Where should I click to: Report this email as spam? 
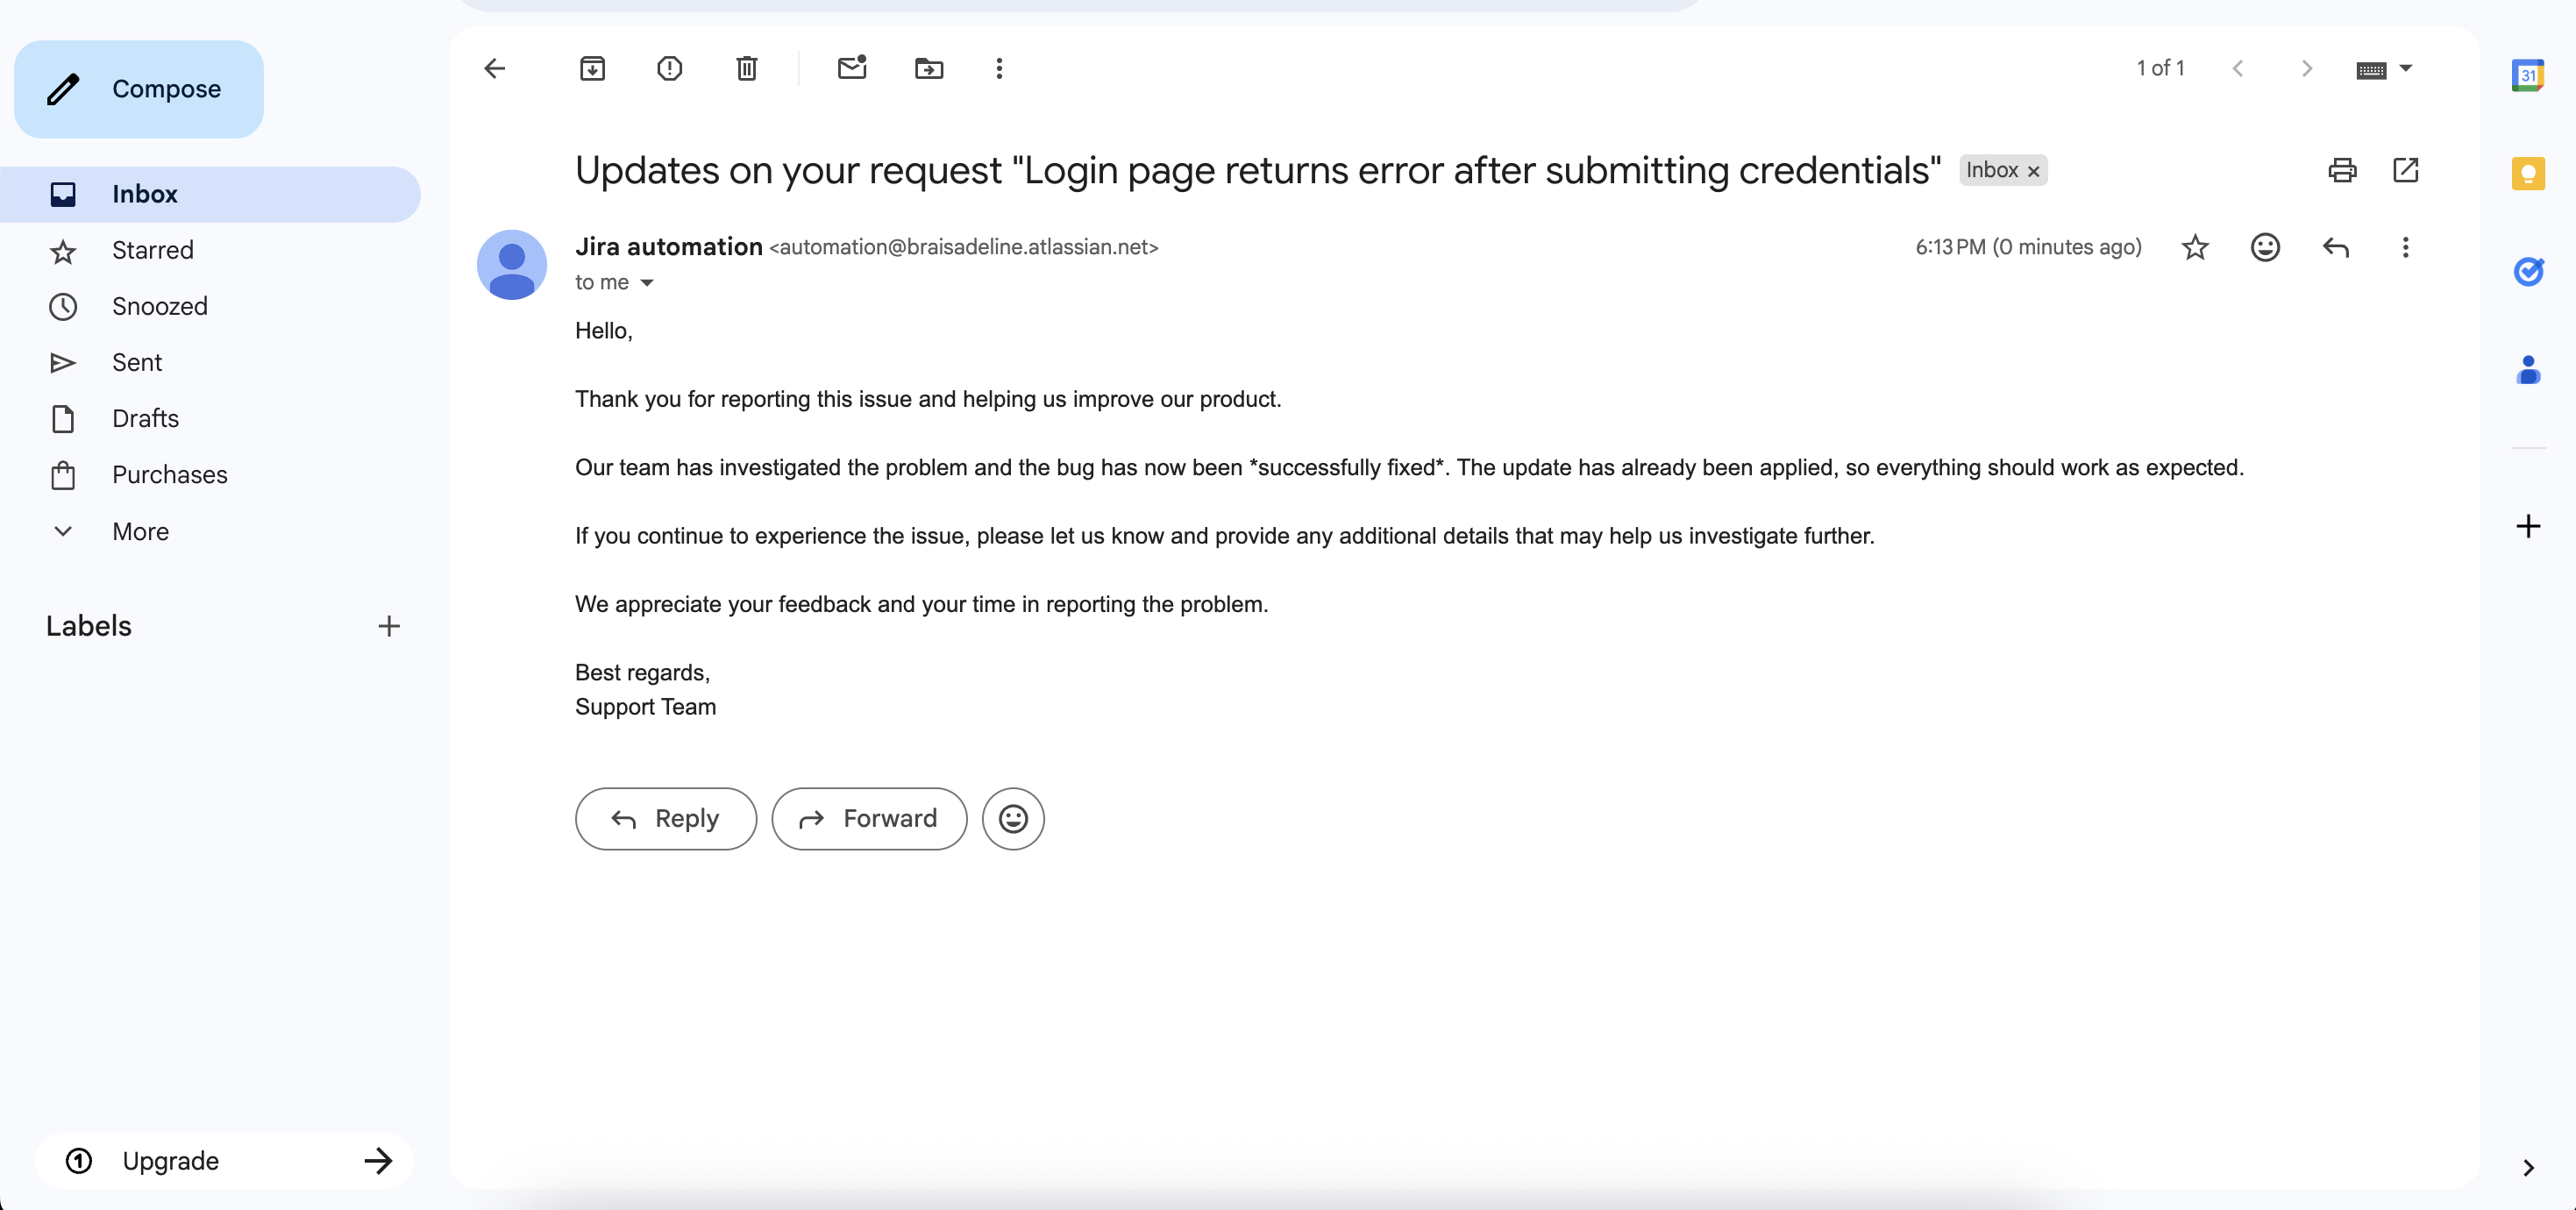(x=669, y=68)
